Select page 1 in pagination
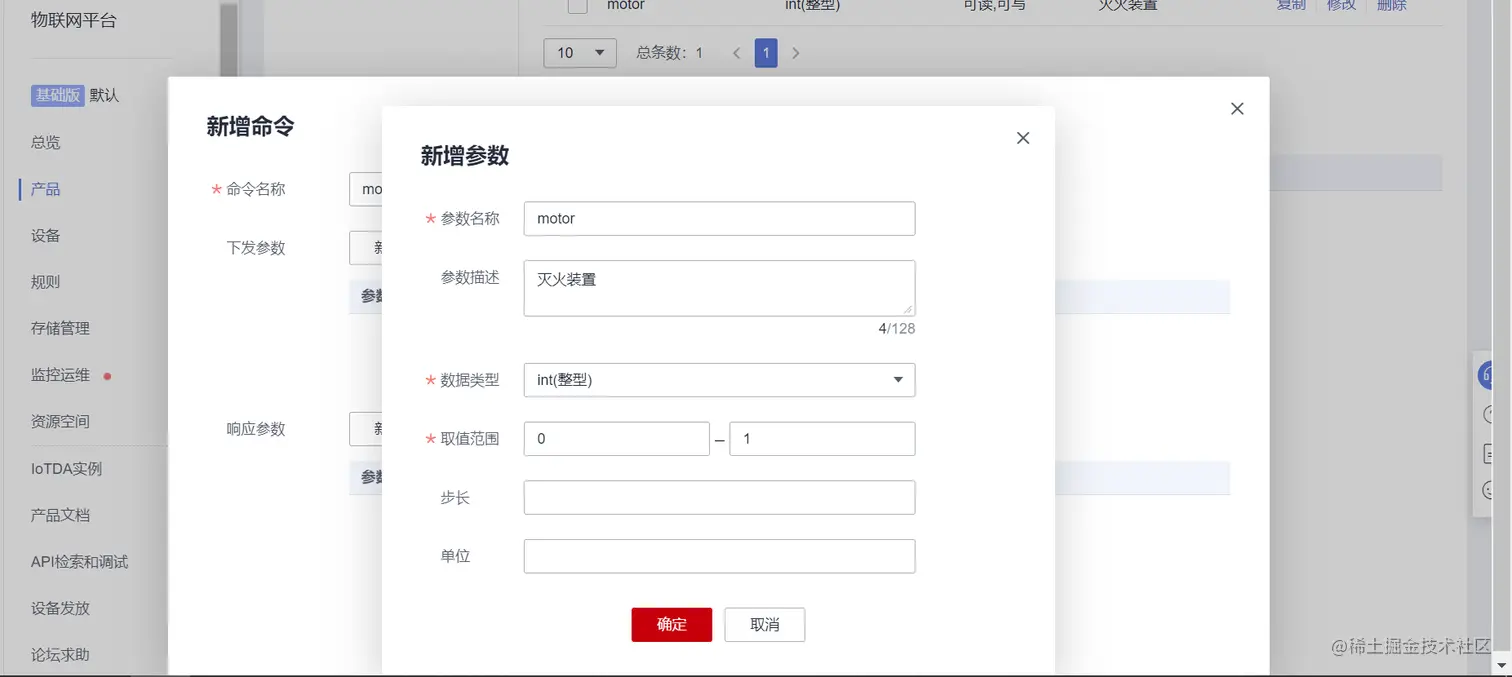This screenshot has height=677, width=1512. (766, 53)
